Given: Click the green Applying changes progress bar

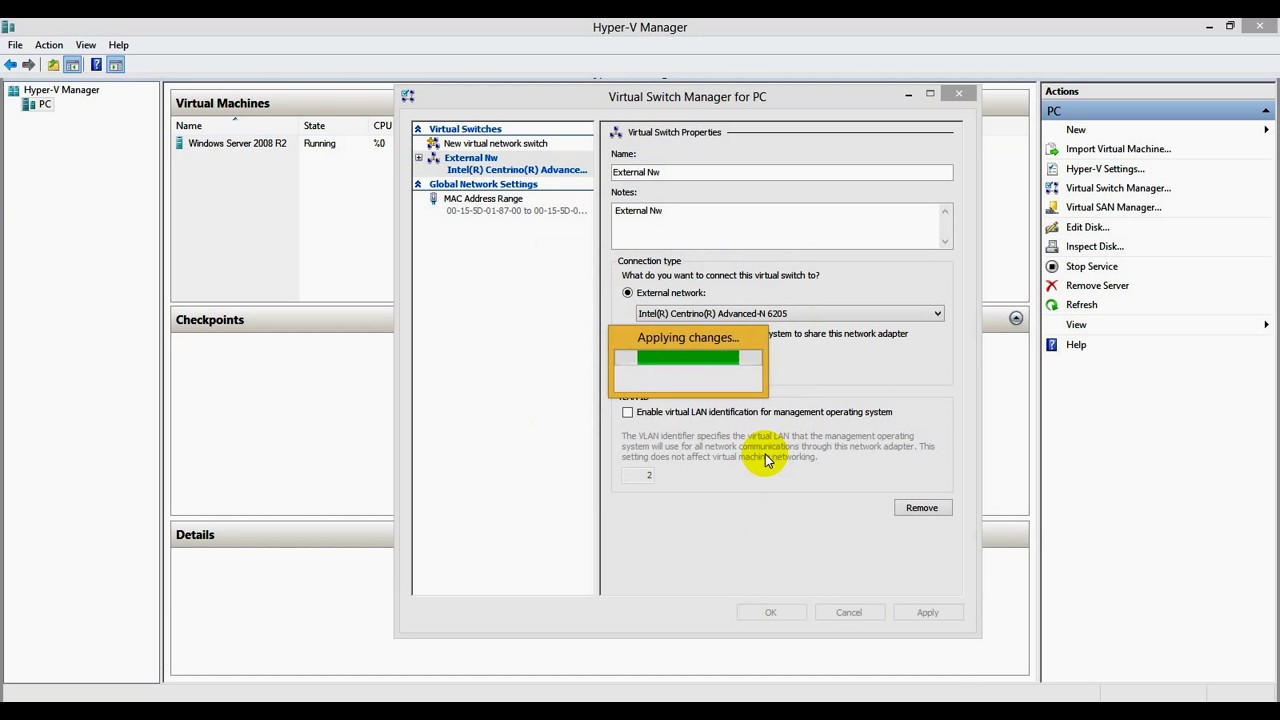Looking at the screenshot, I should click(688, 358).
